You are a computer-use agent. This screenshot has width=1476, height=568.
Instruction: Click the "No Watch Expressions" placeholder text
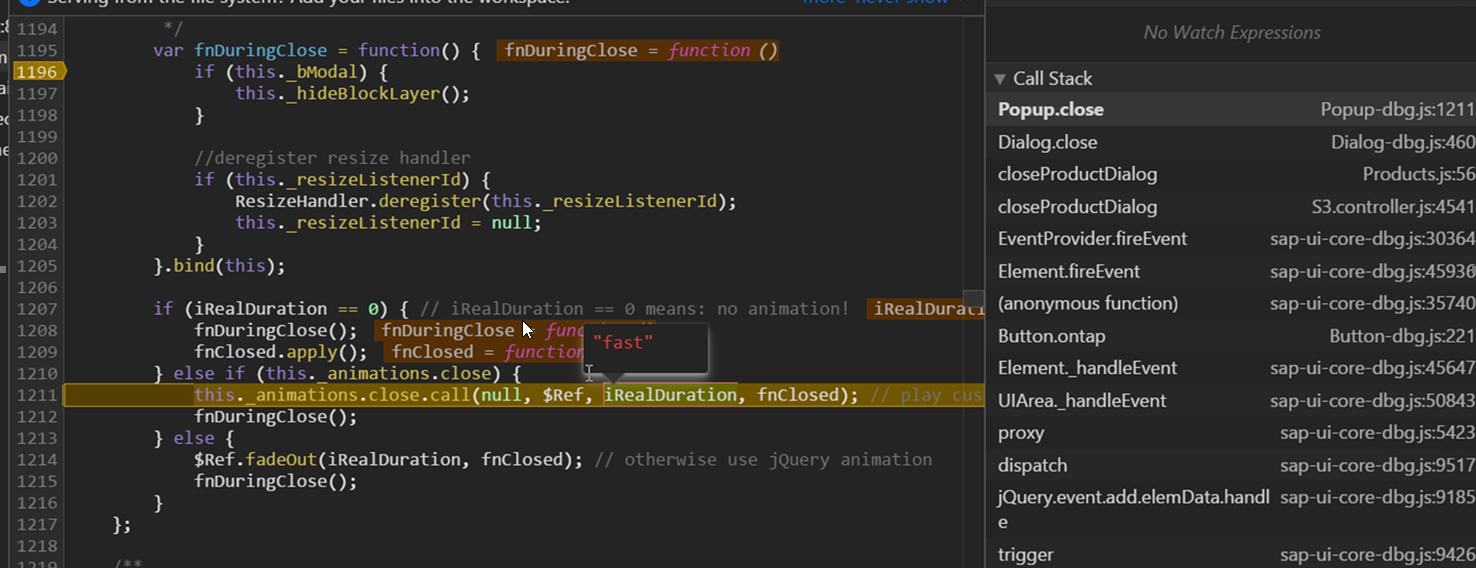1232,33
